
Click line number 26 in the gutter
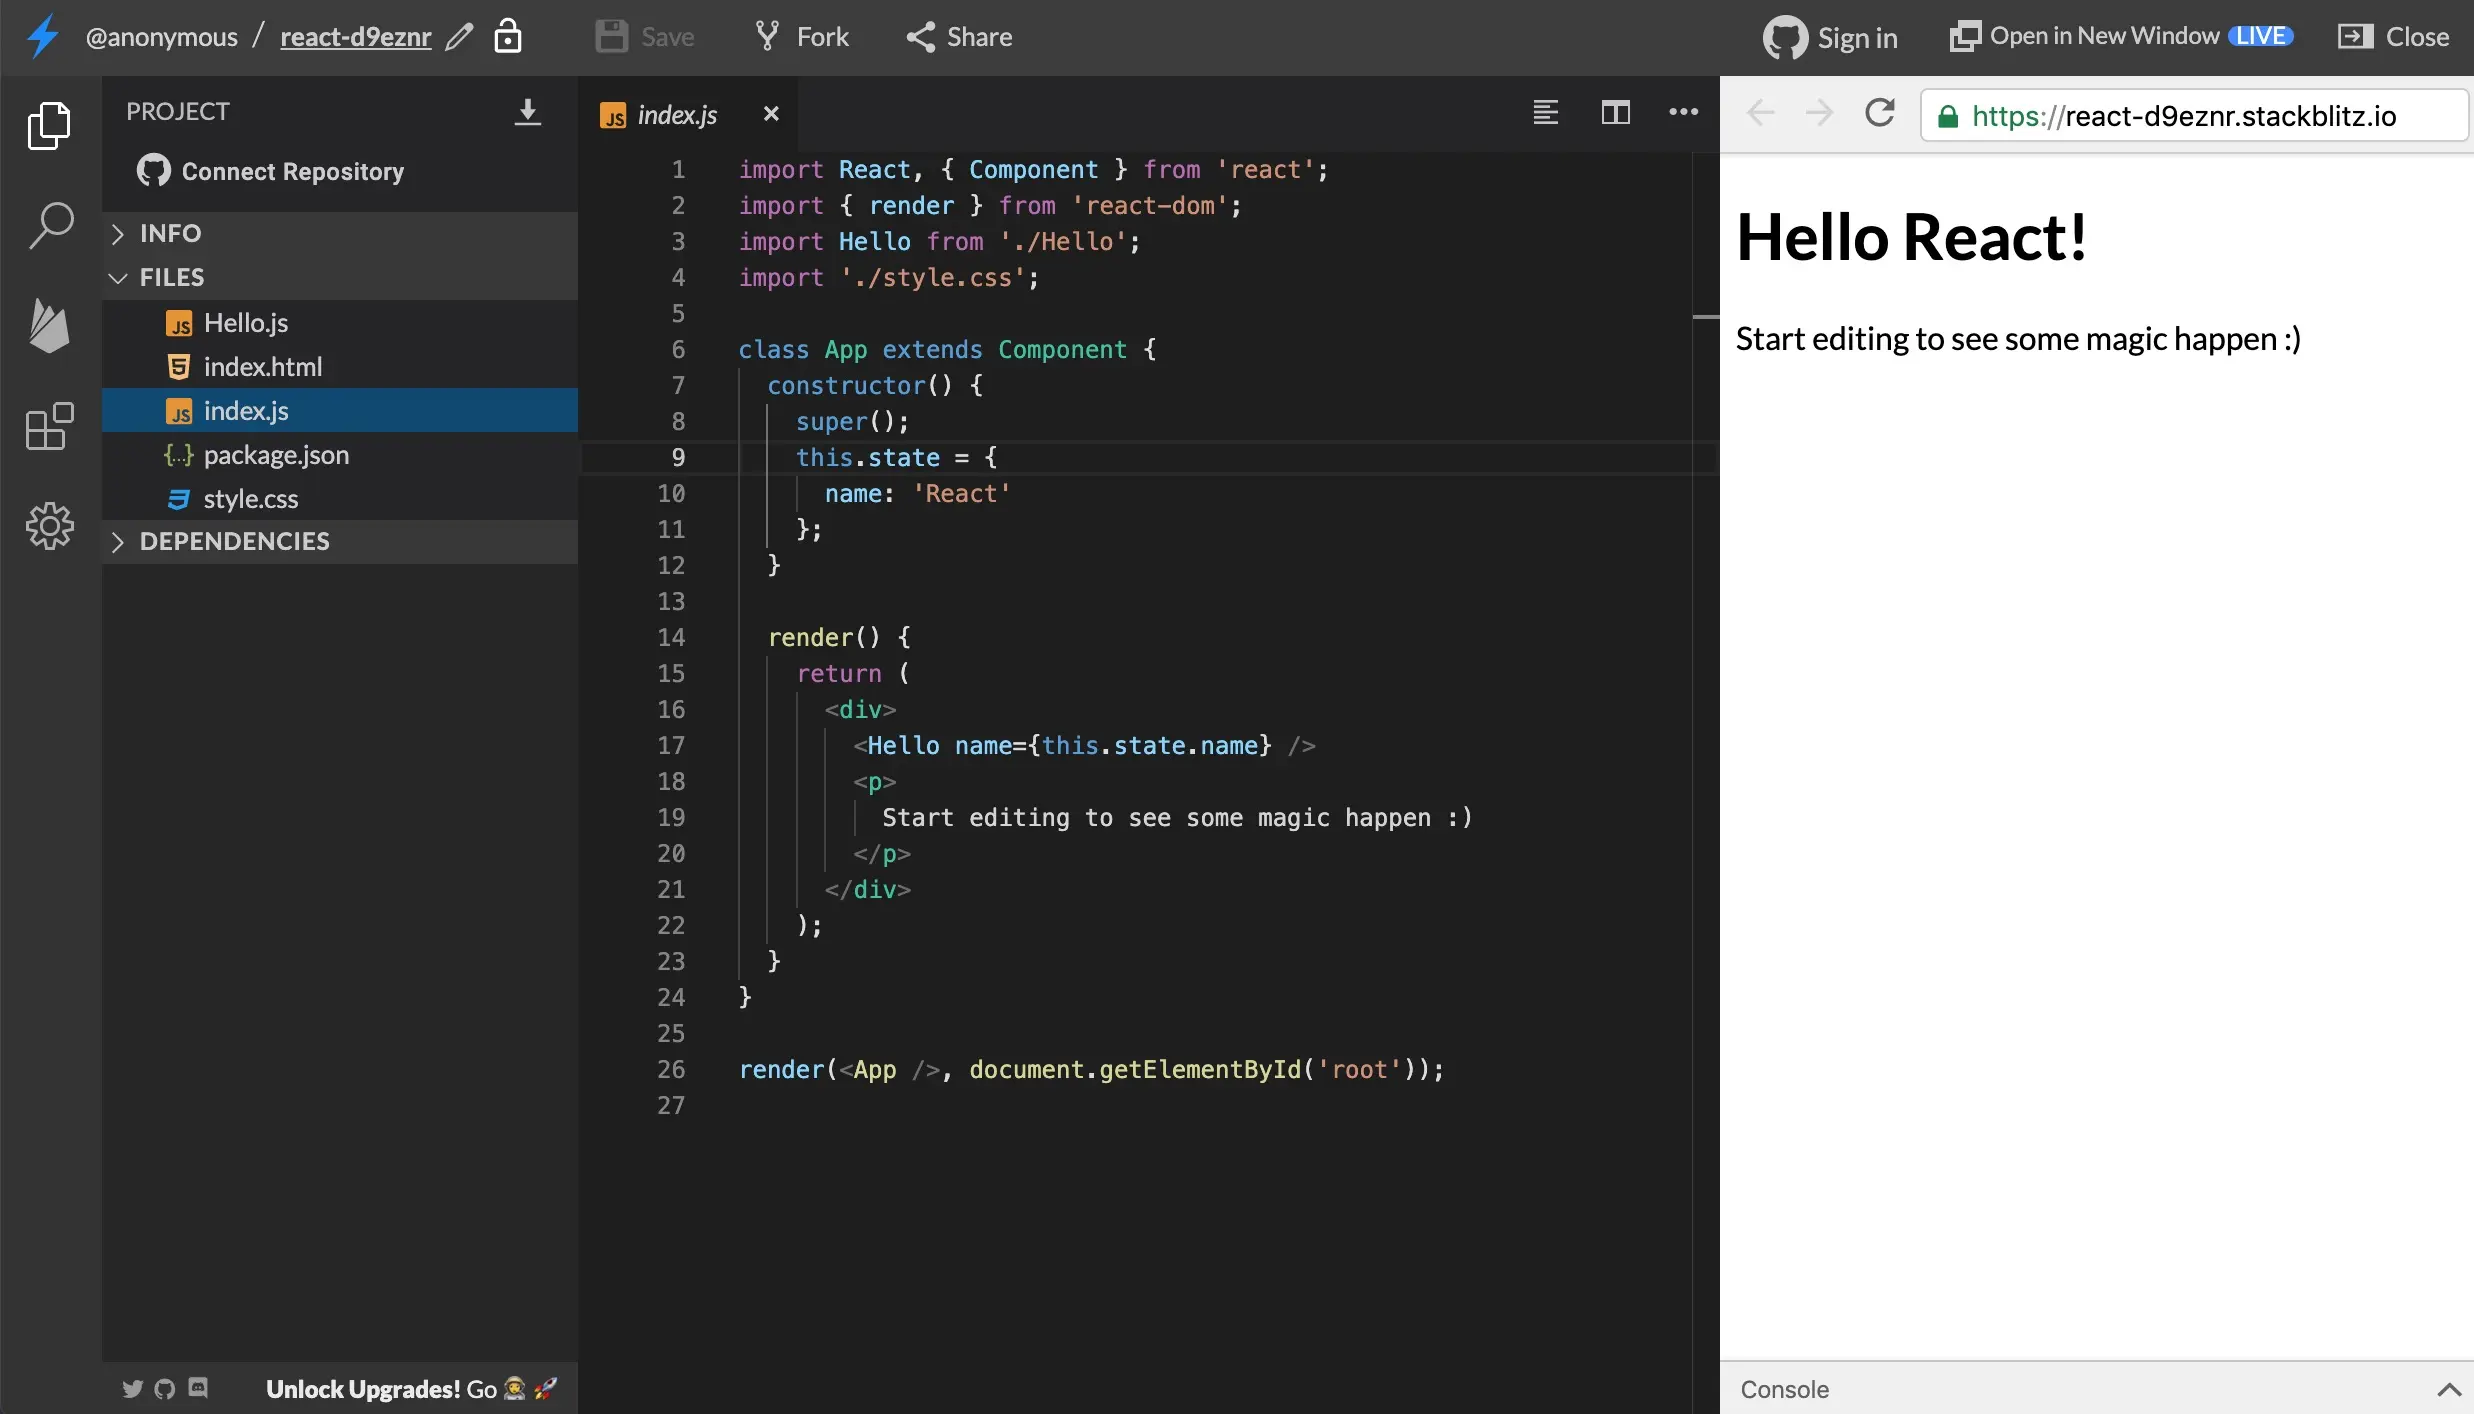point(671,1069)
